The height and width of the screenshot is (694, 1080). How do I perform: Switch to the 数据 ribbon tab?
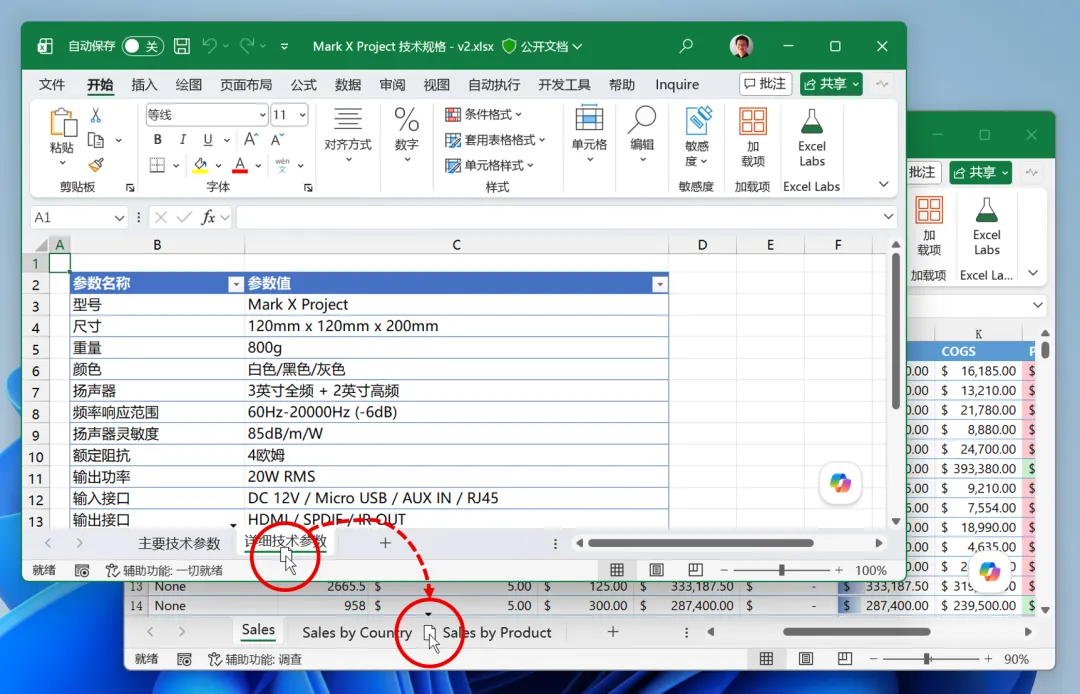348,85
